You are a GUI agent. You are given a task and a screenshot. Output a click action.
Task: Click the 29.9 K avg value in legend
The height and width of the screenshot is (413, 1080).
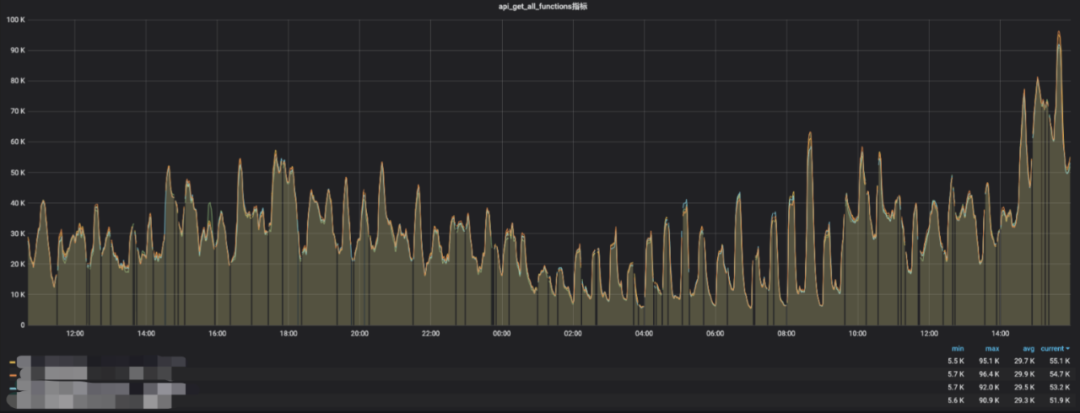click(1022, 374)
